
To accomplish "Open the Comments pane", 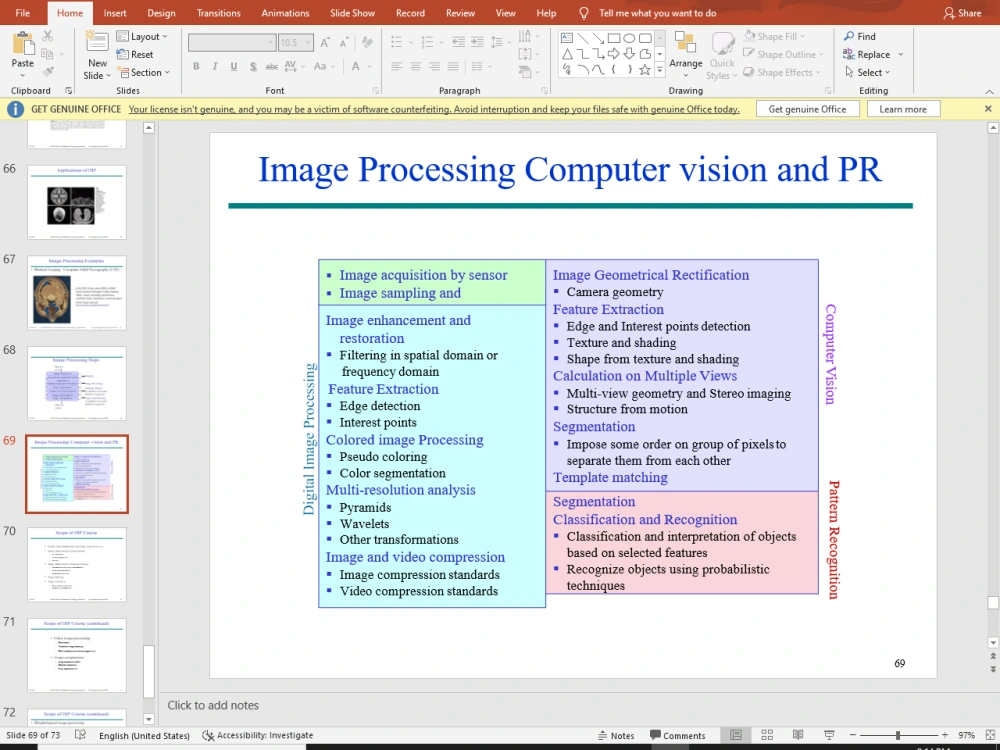I will pyautogui.click(x=677, y=735).
